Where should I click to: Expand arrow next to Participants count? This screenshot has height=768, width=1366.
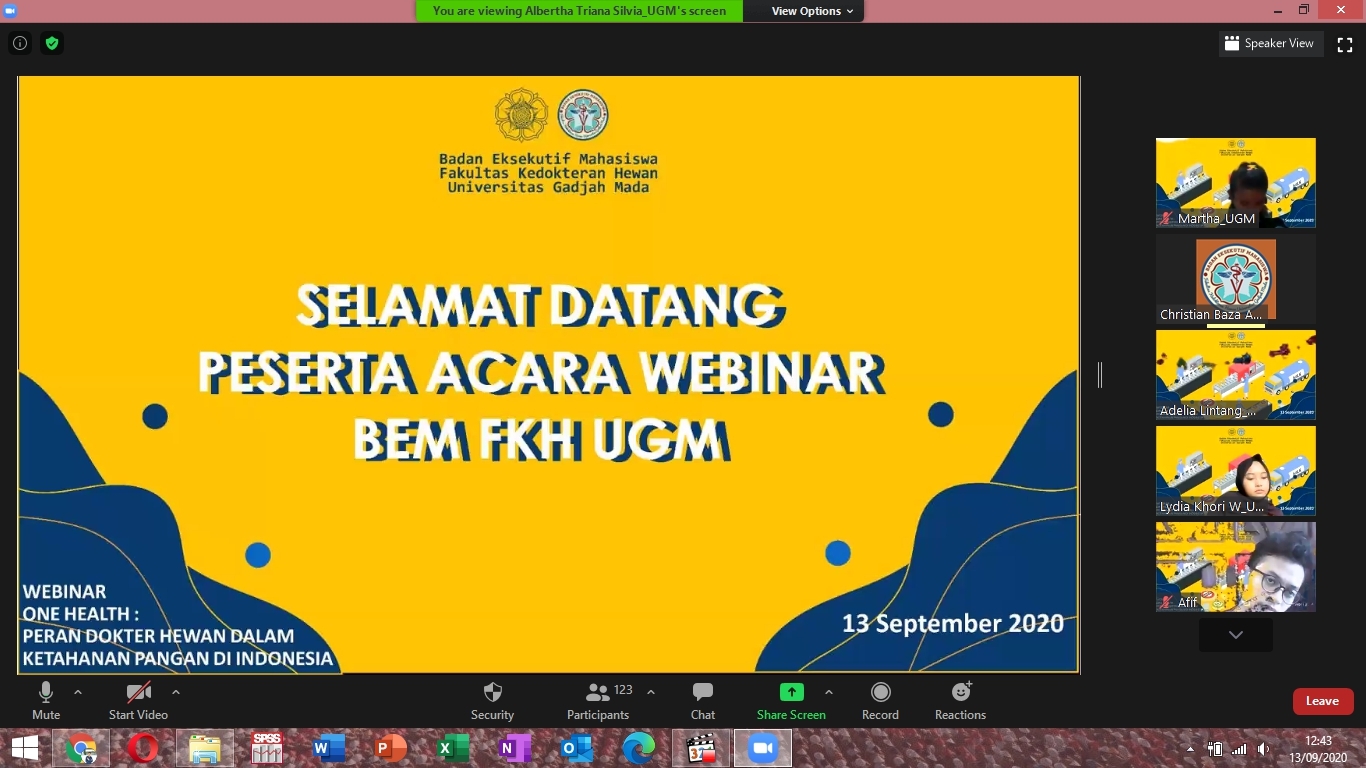pos(651,692)
